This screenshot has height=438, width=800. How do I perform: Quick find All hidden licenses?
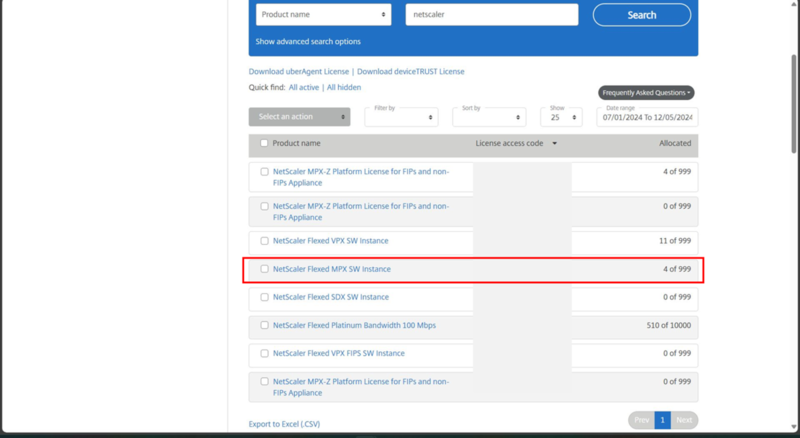(x=344, y=87)
